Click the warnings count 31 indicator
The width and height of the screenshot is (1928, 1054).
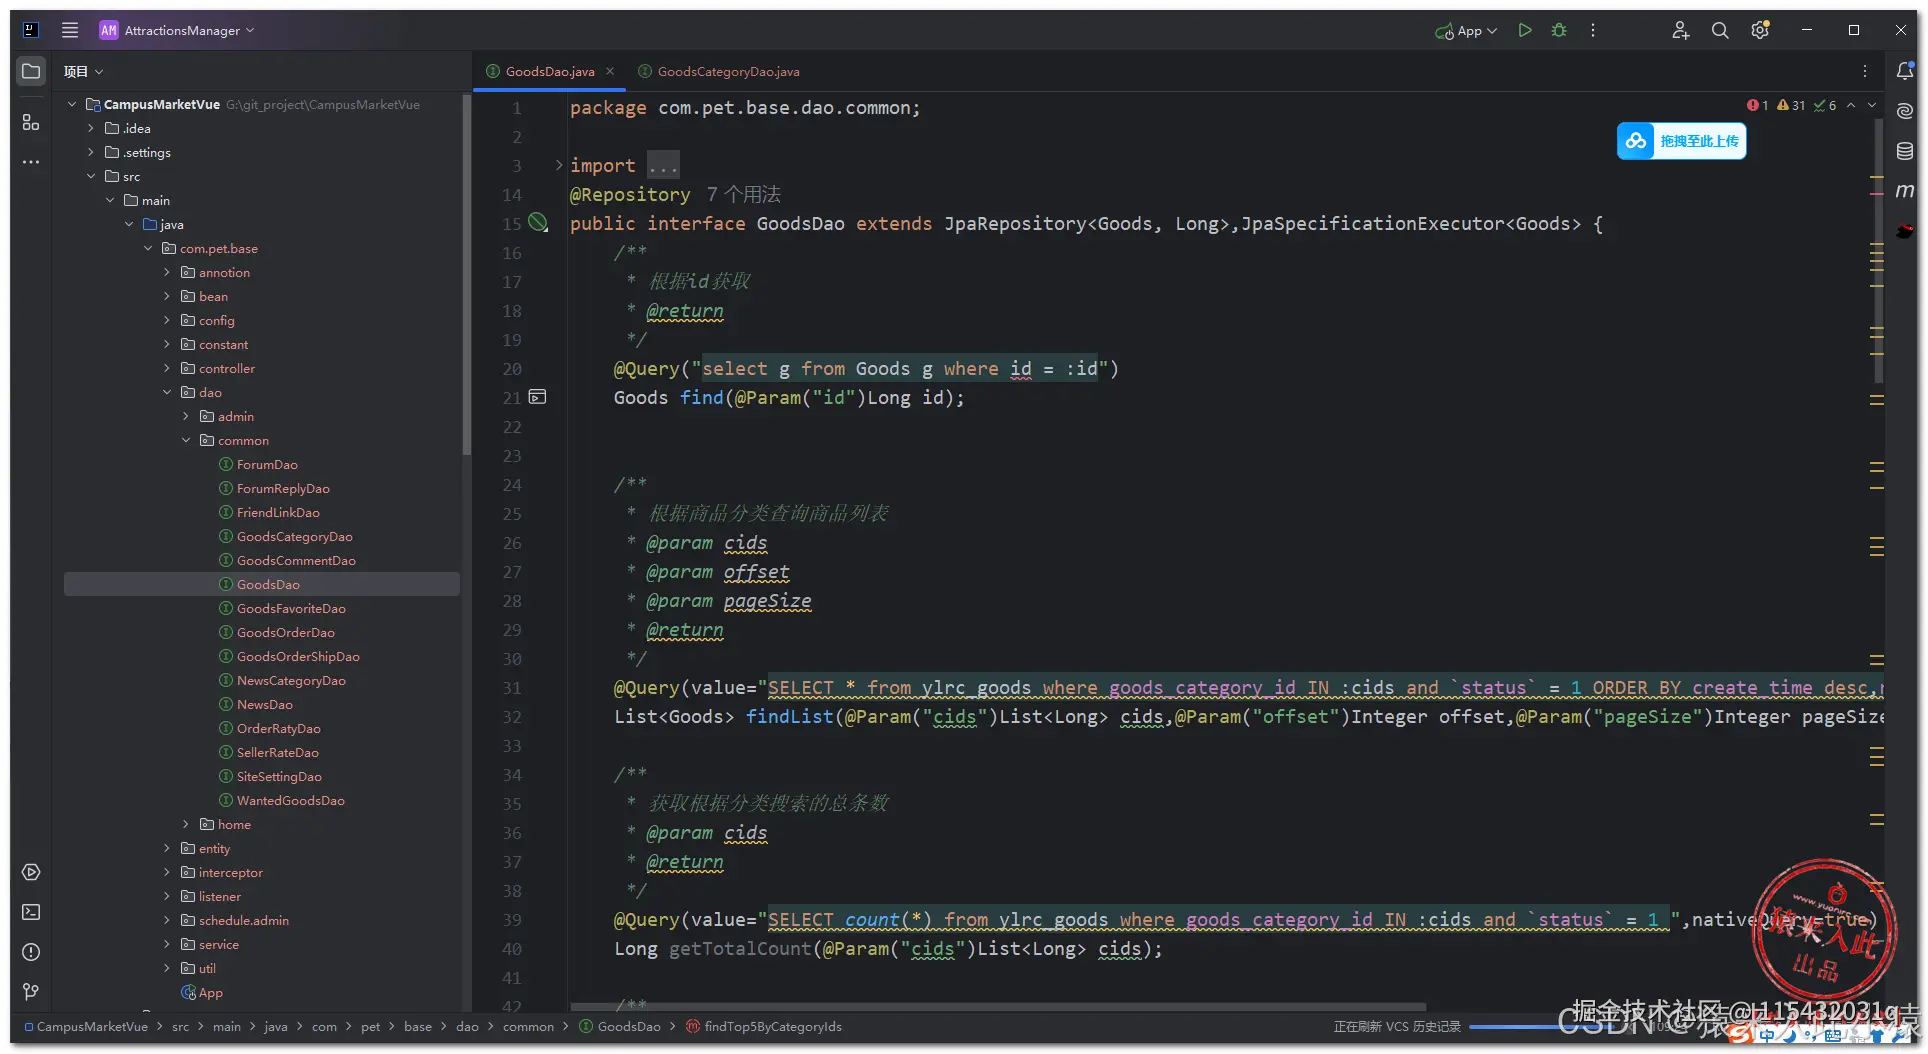[x=1791, y=105]
